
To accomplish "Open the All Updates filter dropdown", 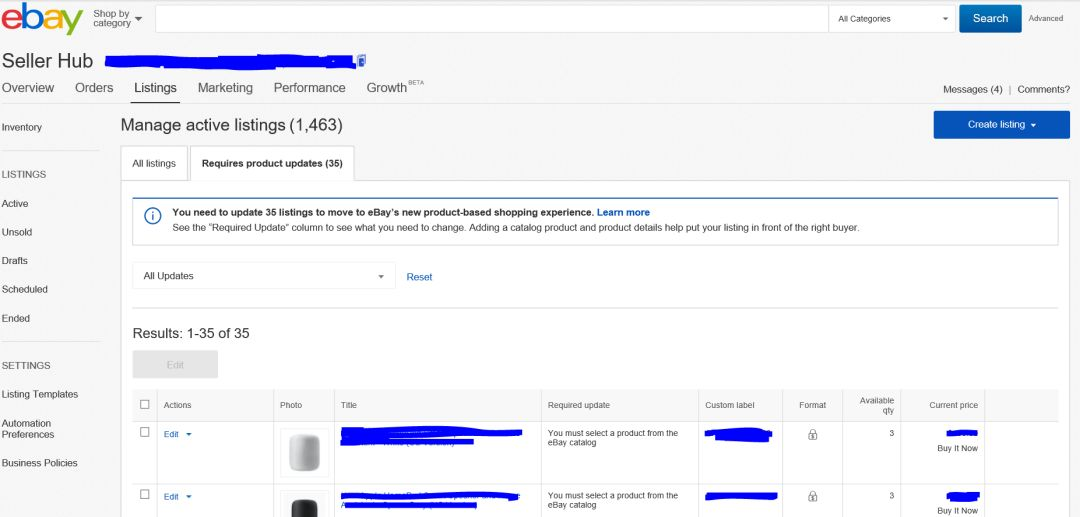I will [264, 276].
